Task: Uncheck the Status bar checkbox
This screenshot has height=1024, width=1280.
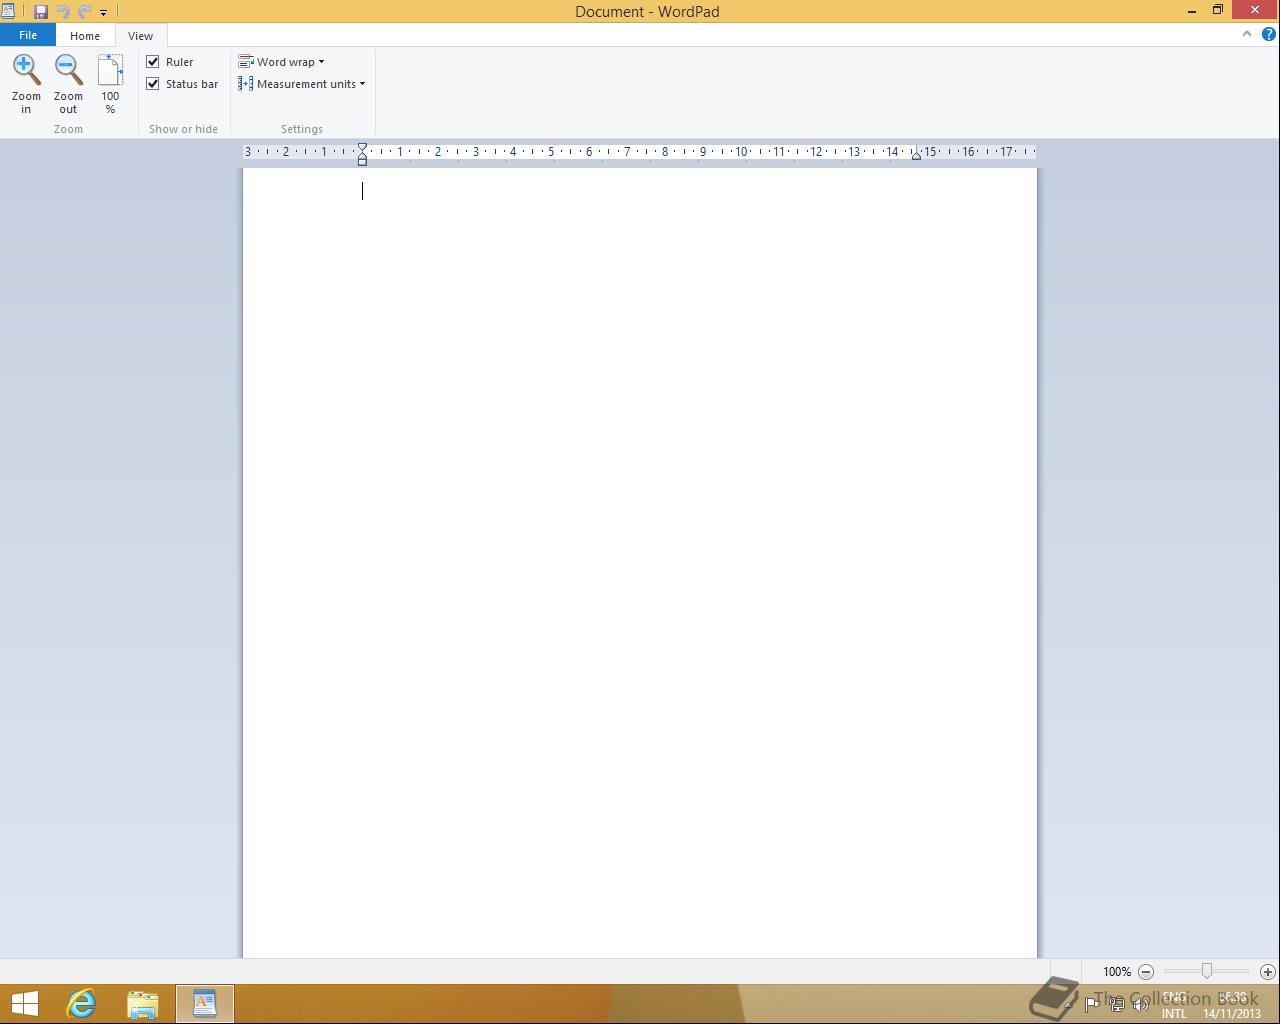Action: (x=153, y=84)
